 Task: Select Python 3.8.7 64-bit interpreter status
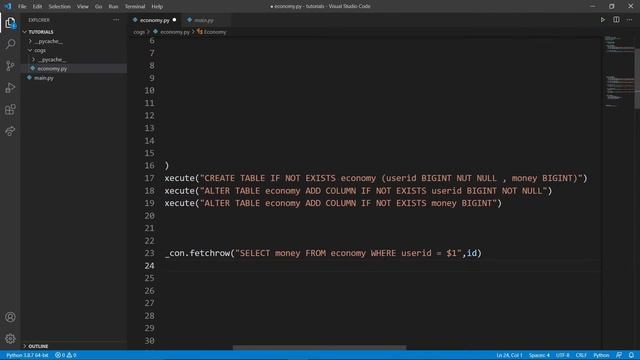pos(27,355)
